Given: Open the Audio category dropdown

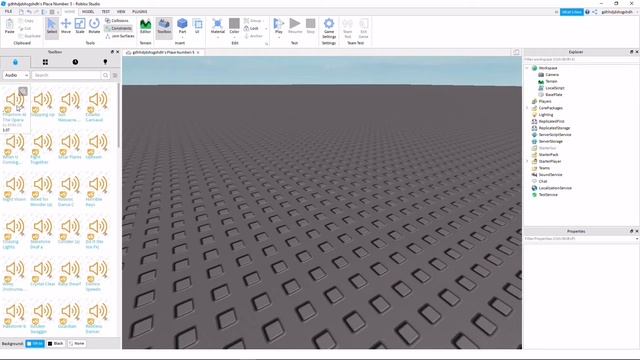Looking at the screenshot, I should pyautogui.click(x=16, y=75).
